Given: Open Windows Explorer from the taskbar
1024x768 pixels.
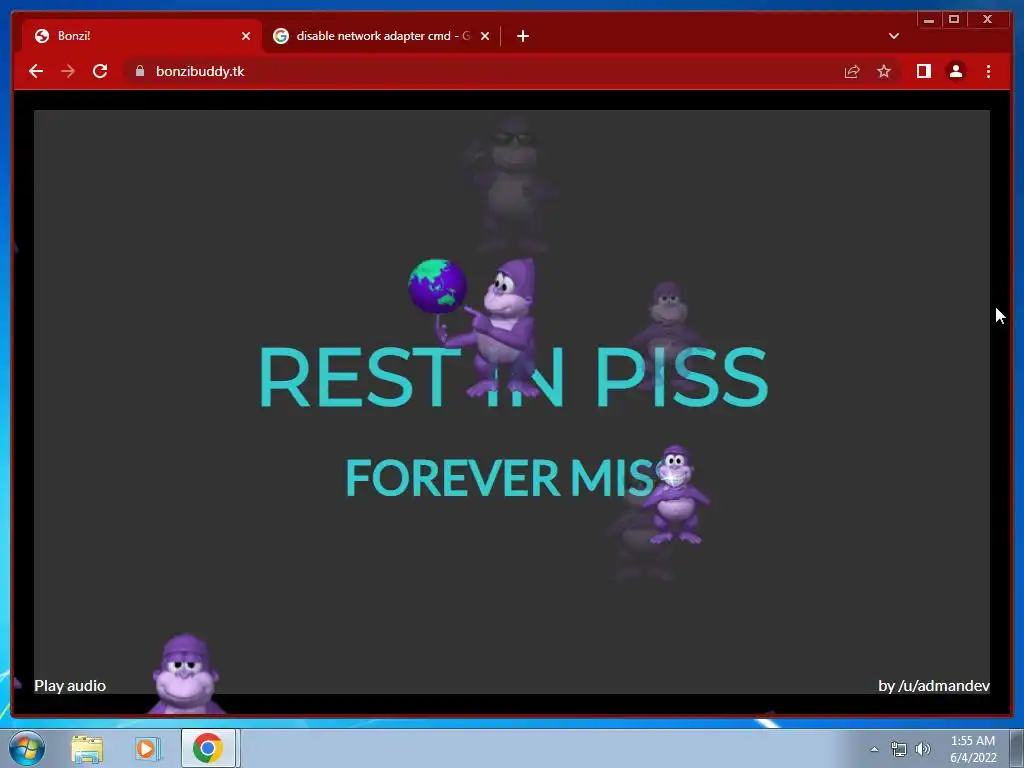Looking at the screenshot, I should tap(87, 748).
